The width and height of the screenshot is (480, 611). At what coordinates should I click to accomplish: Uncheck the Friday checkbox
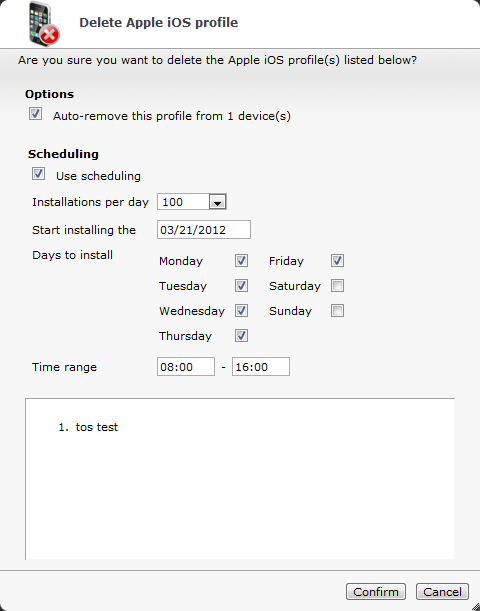[x=337, y=261]
